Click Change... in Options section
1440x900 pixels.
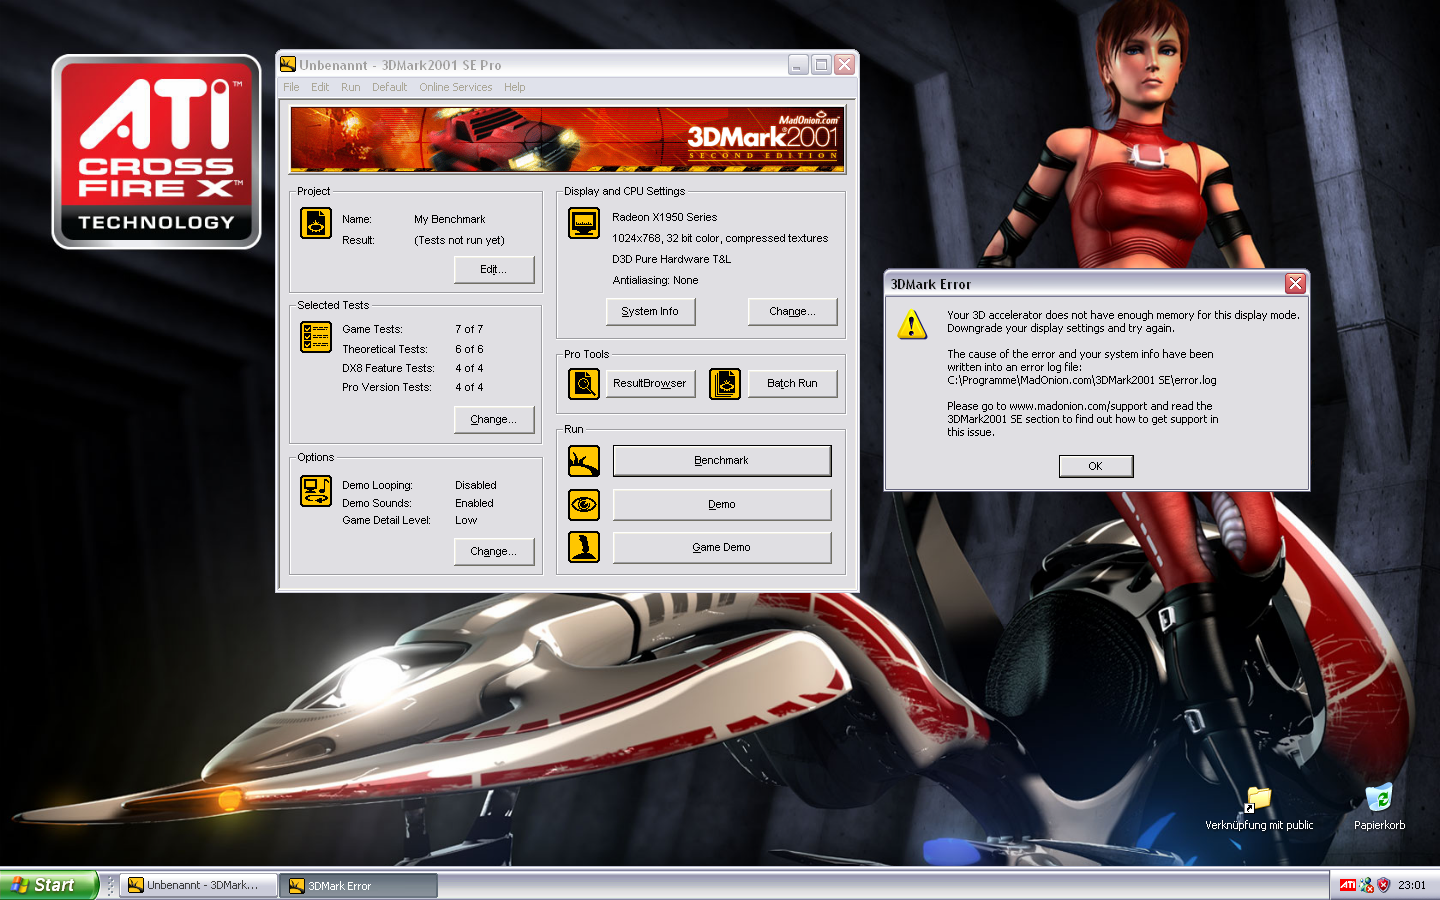494,551
